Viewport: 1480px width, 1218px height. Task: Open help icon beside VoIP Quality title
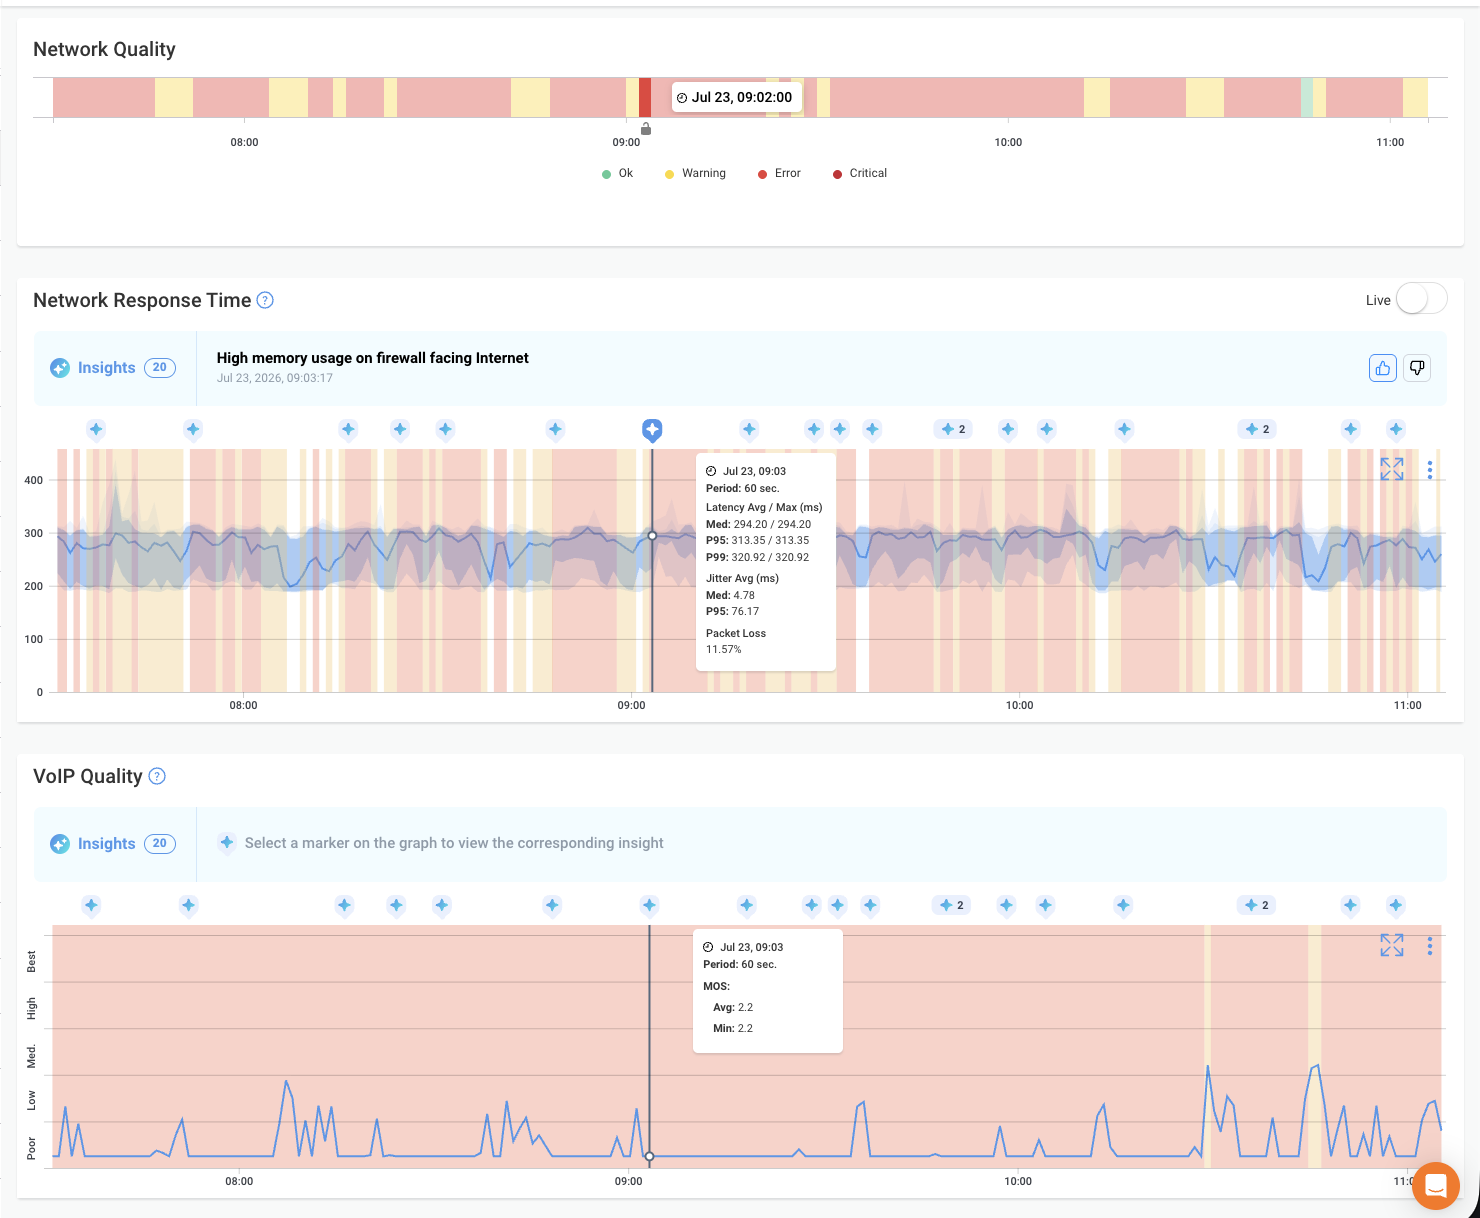157,776
